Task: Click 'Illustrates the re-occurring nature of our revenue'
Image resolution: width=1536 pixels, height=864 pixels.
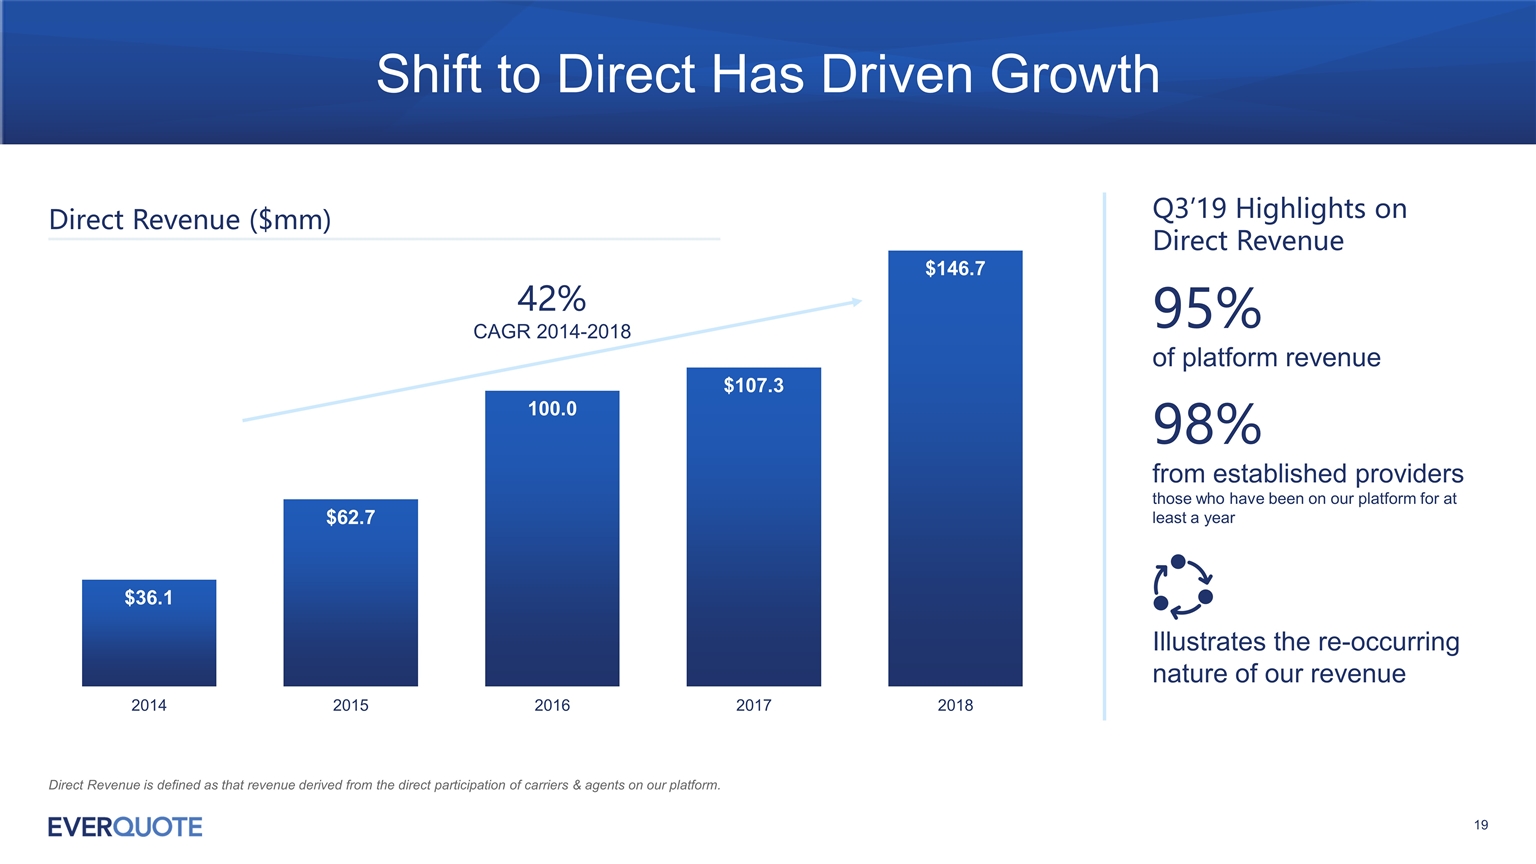Action: pos(1306,658)
